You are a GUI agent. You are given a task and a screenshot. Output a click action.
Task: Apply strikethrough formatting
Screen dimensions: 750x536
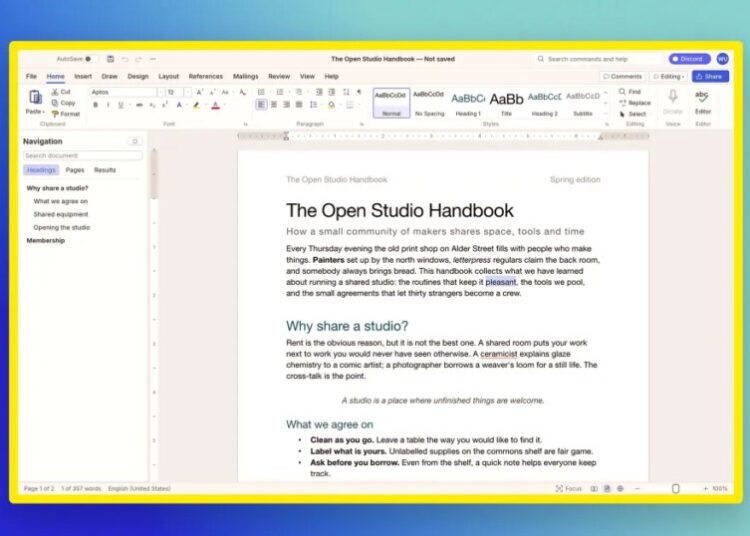[139, 105]
